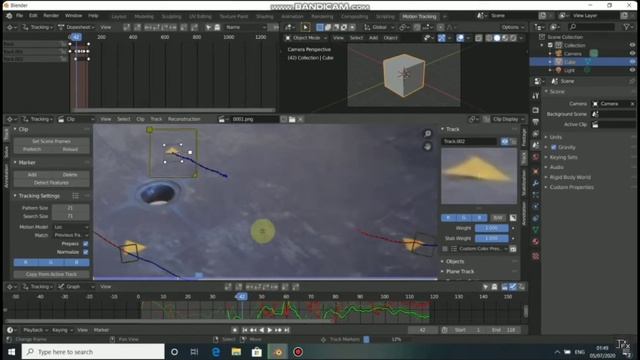Click the Blender icon in Windows taskbar

(278, 352)
